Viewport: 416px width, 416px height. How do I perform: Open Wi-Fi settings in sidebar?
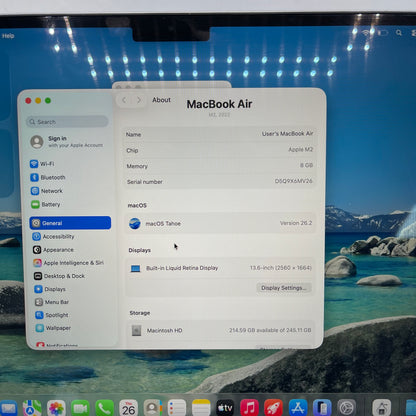click(42, 164)
